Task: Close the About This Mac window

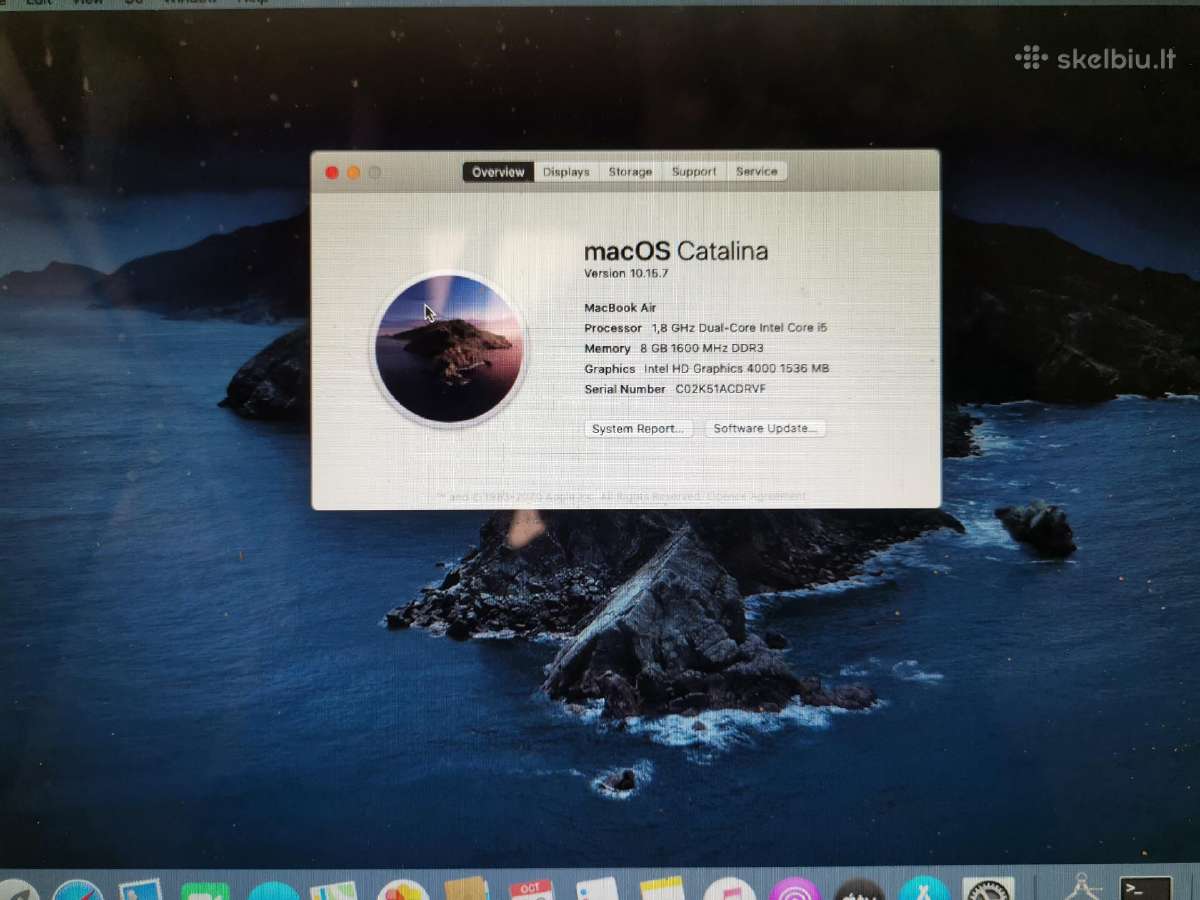Action: point(332,173)
